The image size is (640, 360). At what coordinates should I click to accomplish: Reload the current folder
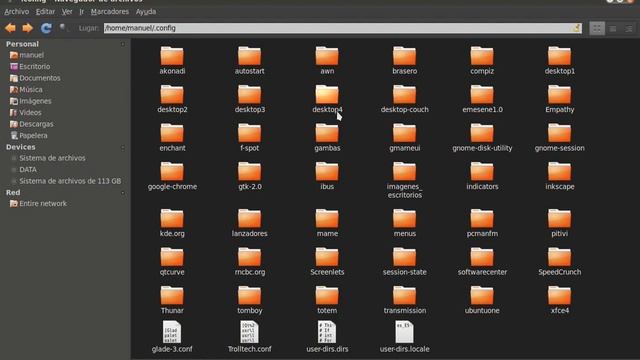click(46, 28)
